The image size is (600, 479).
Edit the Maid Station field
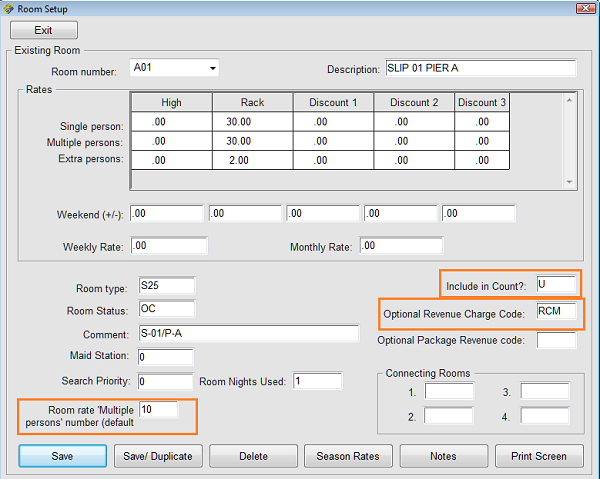[166, 357]
